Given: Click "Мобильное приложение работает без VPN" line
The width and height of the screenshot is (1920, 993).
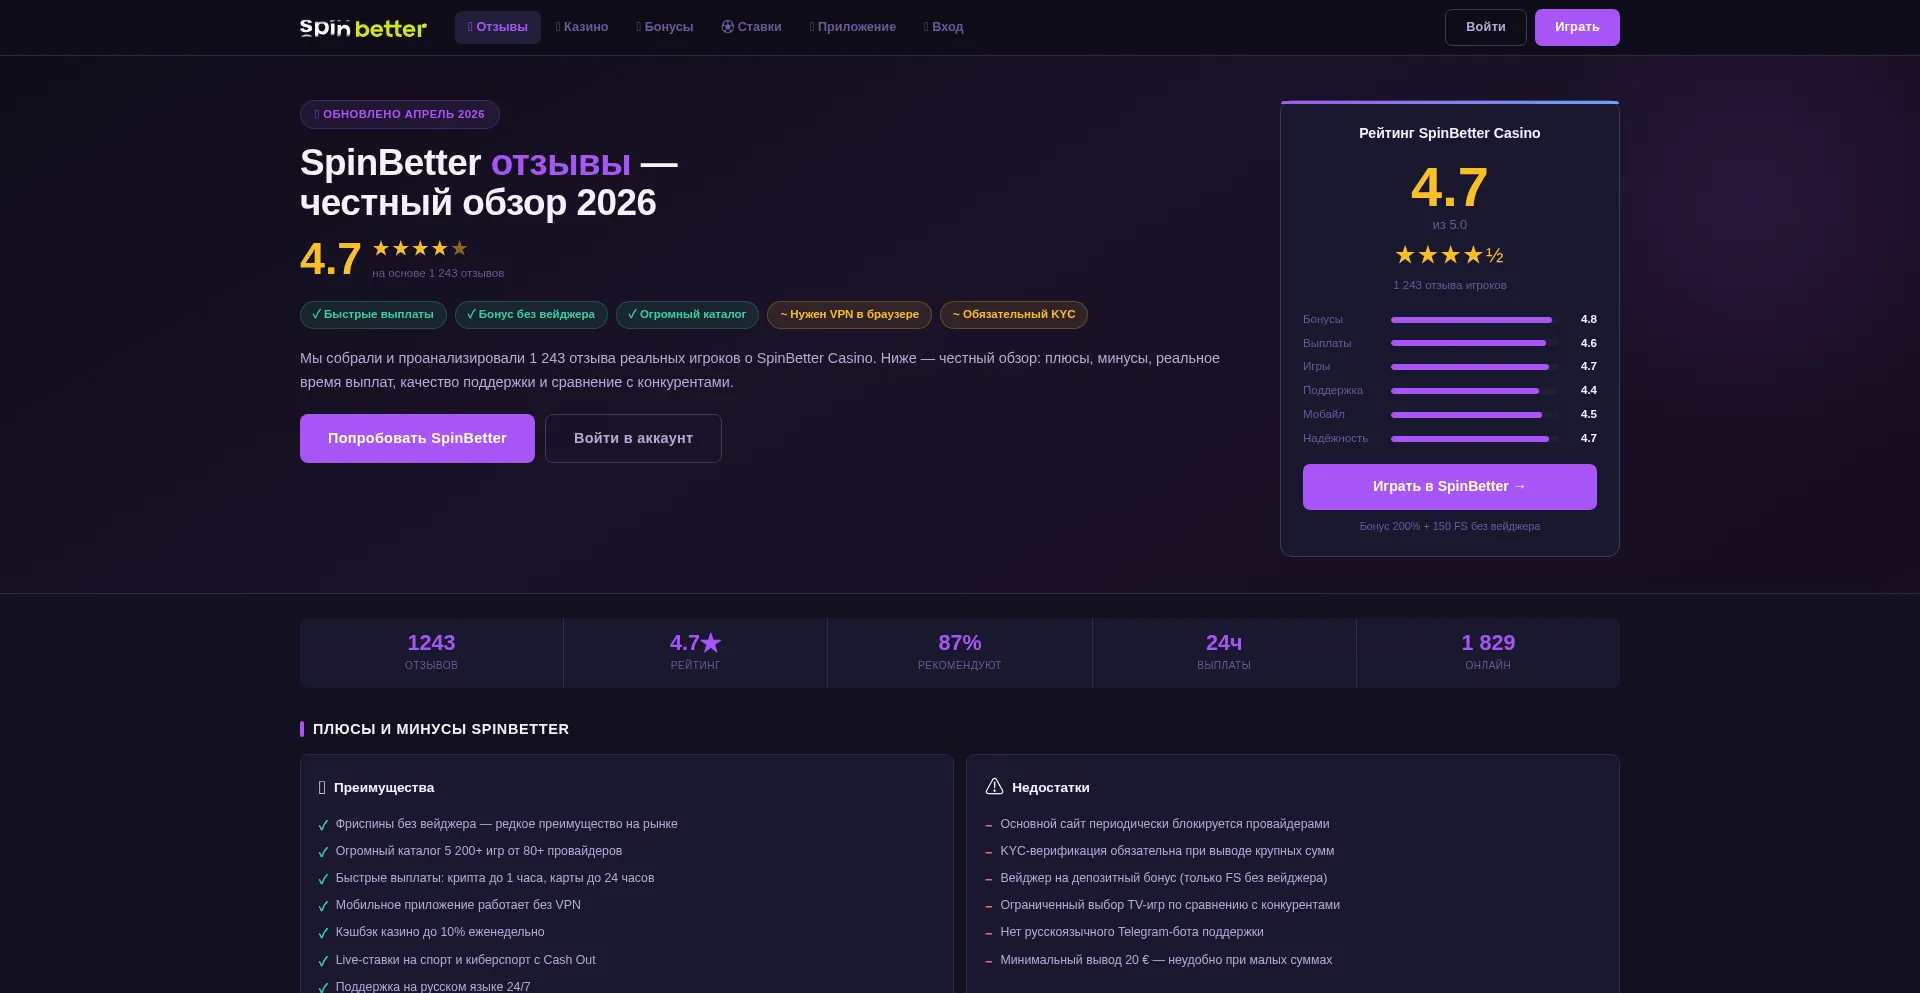Looking at the screenshot, I should point(458,905).
